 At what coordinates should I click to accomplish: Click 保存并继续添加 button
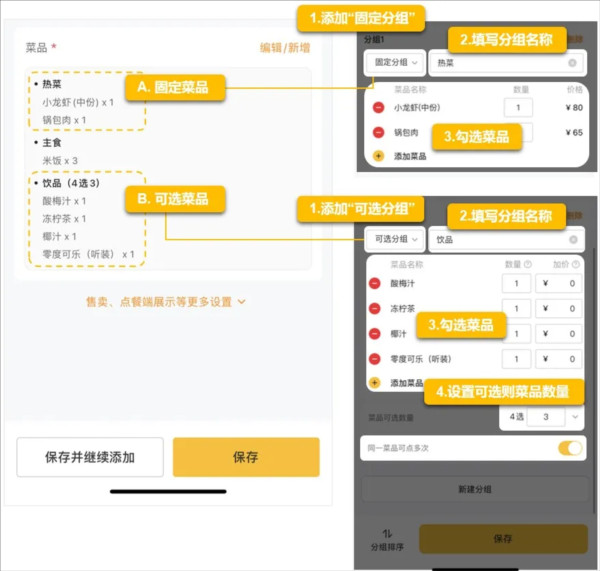(90, 457)
